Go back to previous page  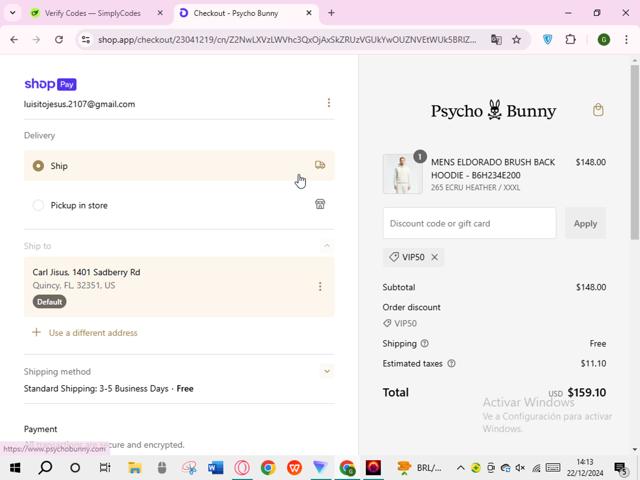click(14, 40)
